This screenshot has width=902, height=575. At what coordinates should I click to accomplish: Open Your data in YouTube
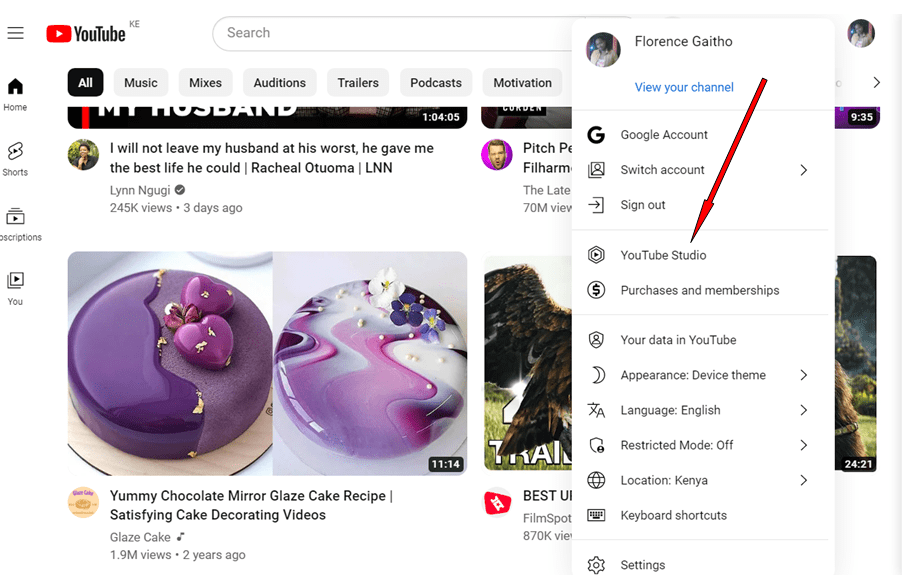point(700,340)
